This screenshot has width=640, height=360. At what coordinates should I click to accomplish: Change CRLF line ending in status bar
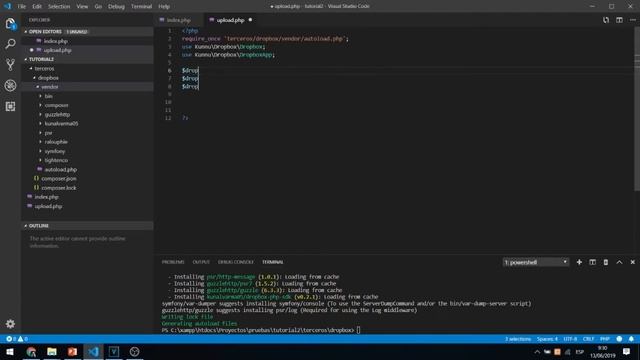[x=588, y=339]
